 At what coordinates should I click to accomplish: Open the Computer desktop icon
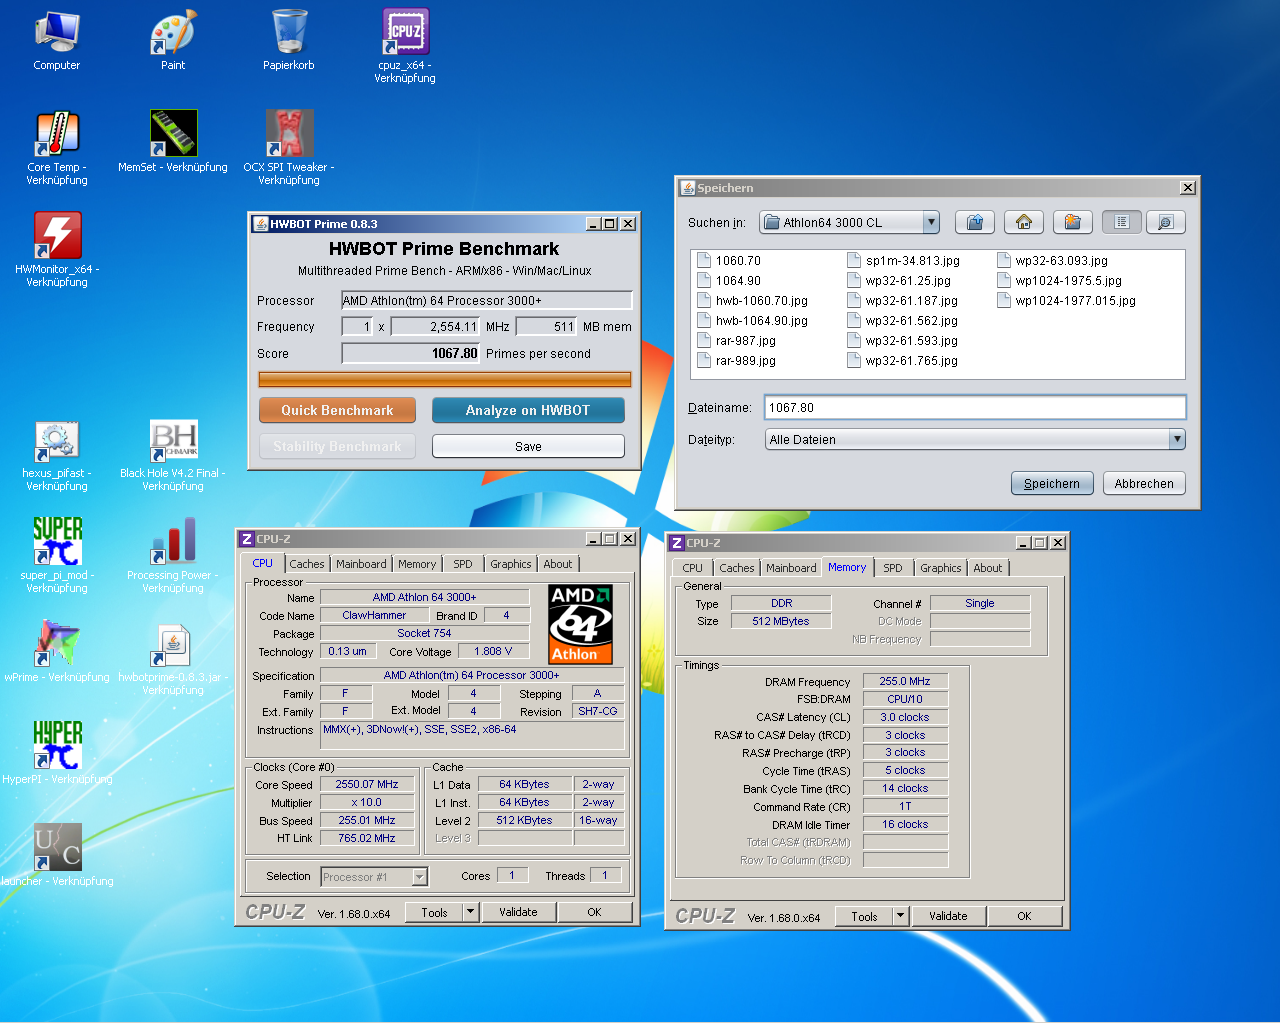coord(57,40)
